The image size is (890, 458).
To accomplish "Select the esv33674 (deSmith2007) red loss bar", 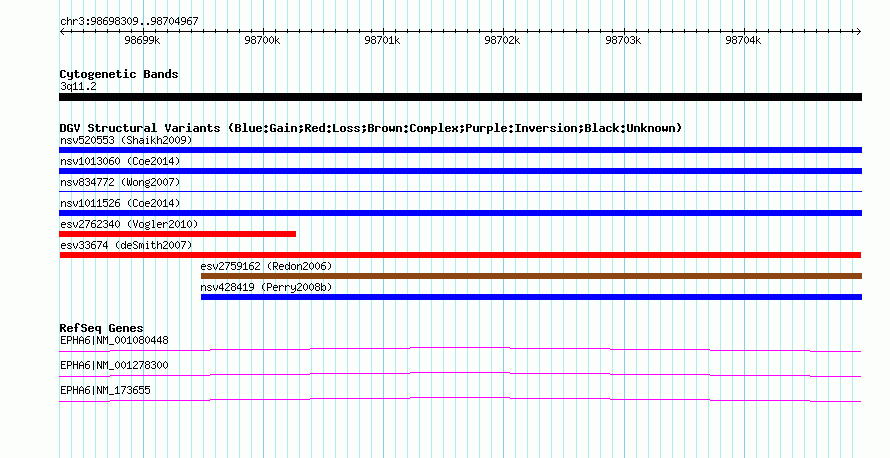I will tap(460, 255).
